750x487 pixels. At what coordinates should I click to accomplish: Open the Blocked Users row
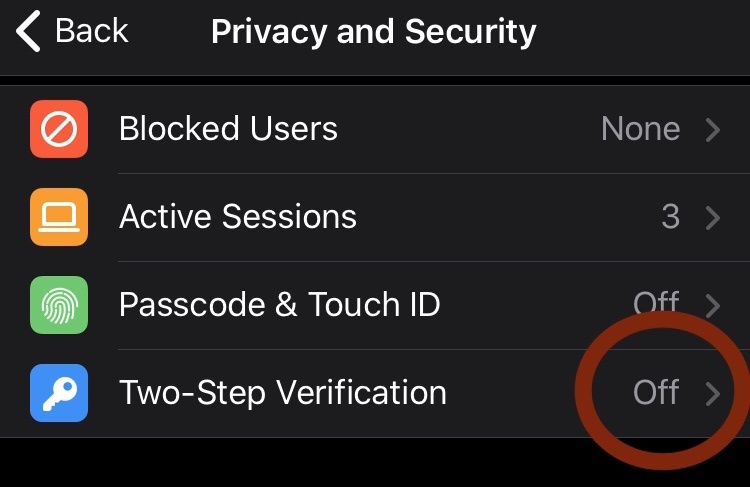pos(375,129)
